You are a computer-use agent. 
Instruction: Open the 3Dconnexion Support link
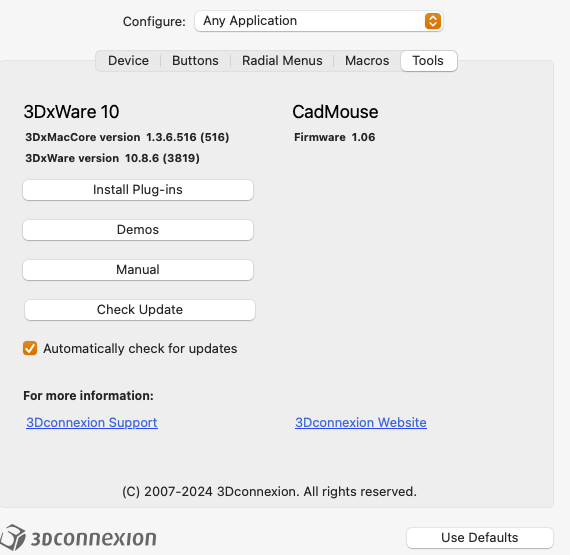(92, 422)
